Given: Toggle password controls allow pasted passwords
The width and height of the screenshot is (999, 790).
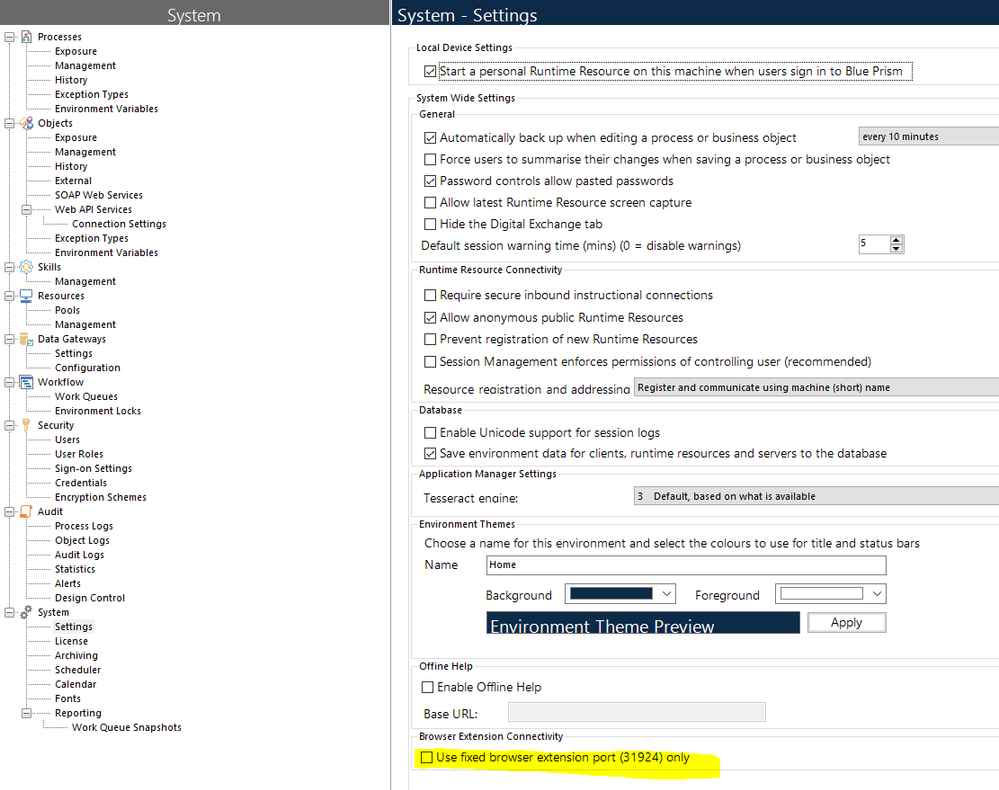Looking at the screenshot, I should coord(430,181).
